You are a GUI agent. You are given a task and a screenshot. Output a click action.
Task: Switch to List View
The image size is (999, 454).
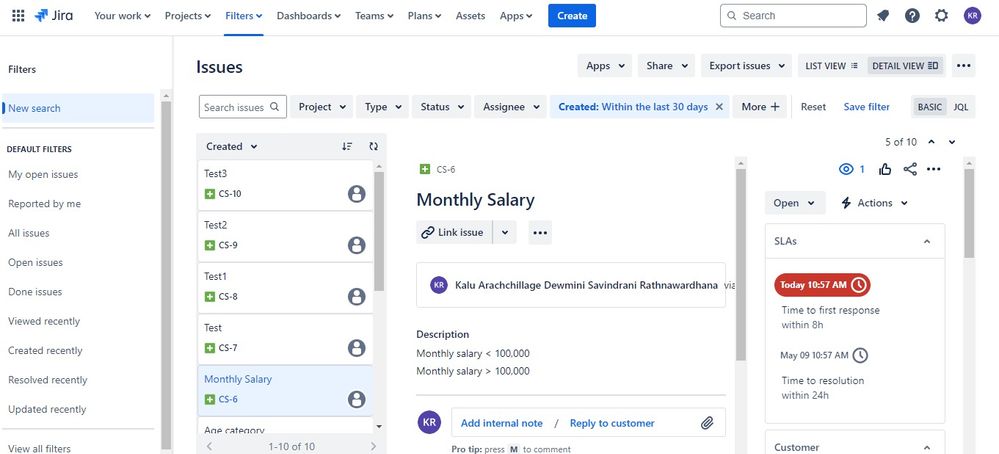point(832,66)
